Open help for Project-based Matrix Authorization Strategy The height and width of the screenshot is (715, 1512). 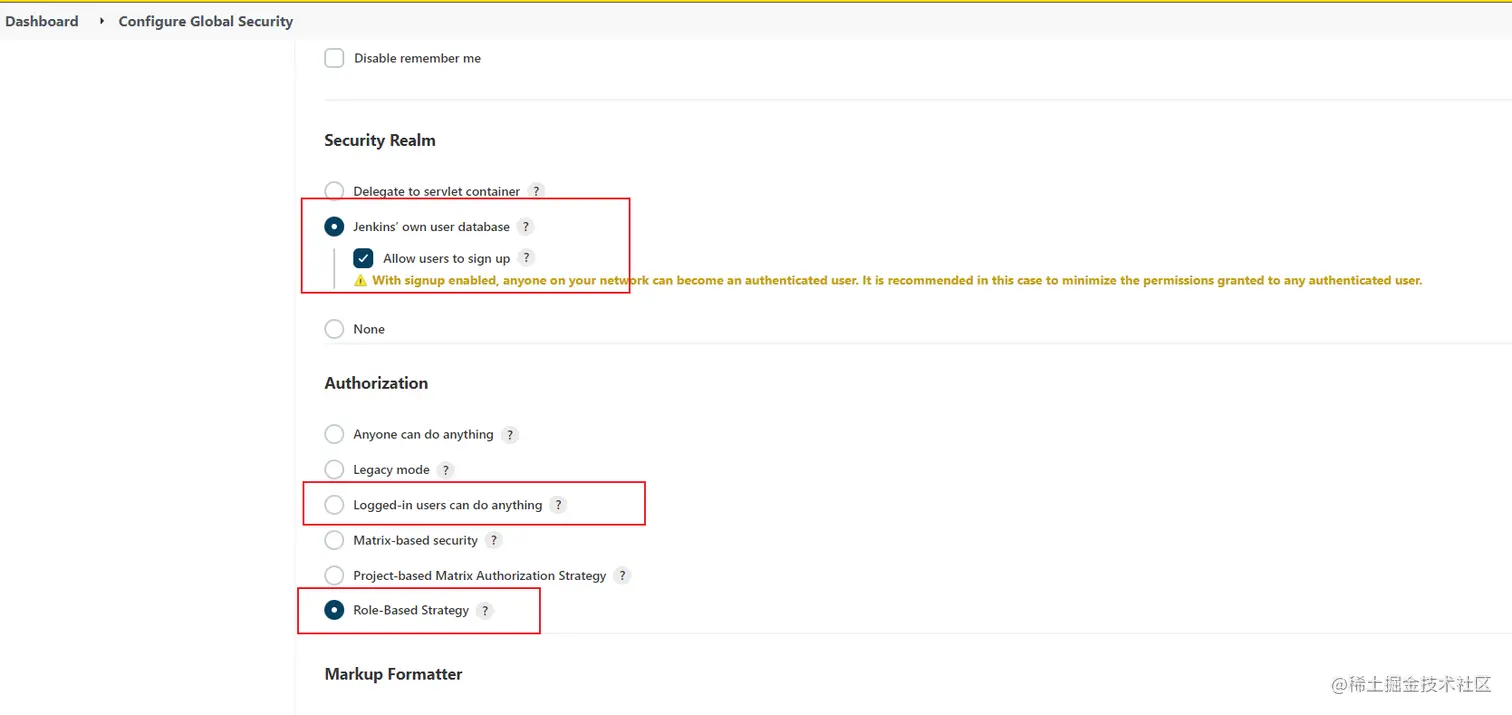point(622,576)
